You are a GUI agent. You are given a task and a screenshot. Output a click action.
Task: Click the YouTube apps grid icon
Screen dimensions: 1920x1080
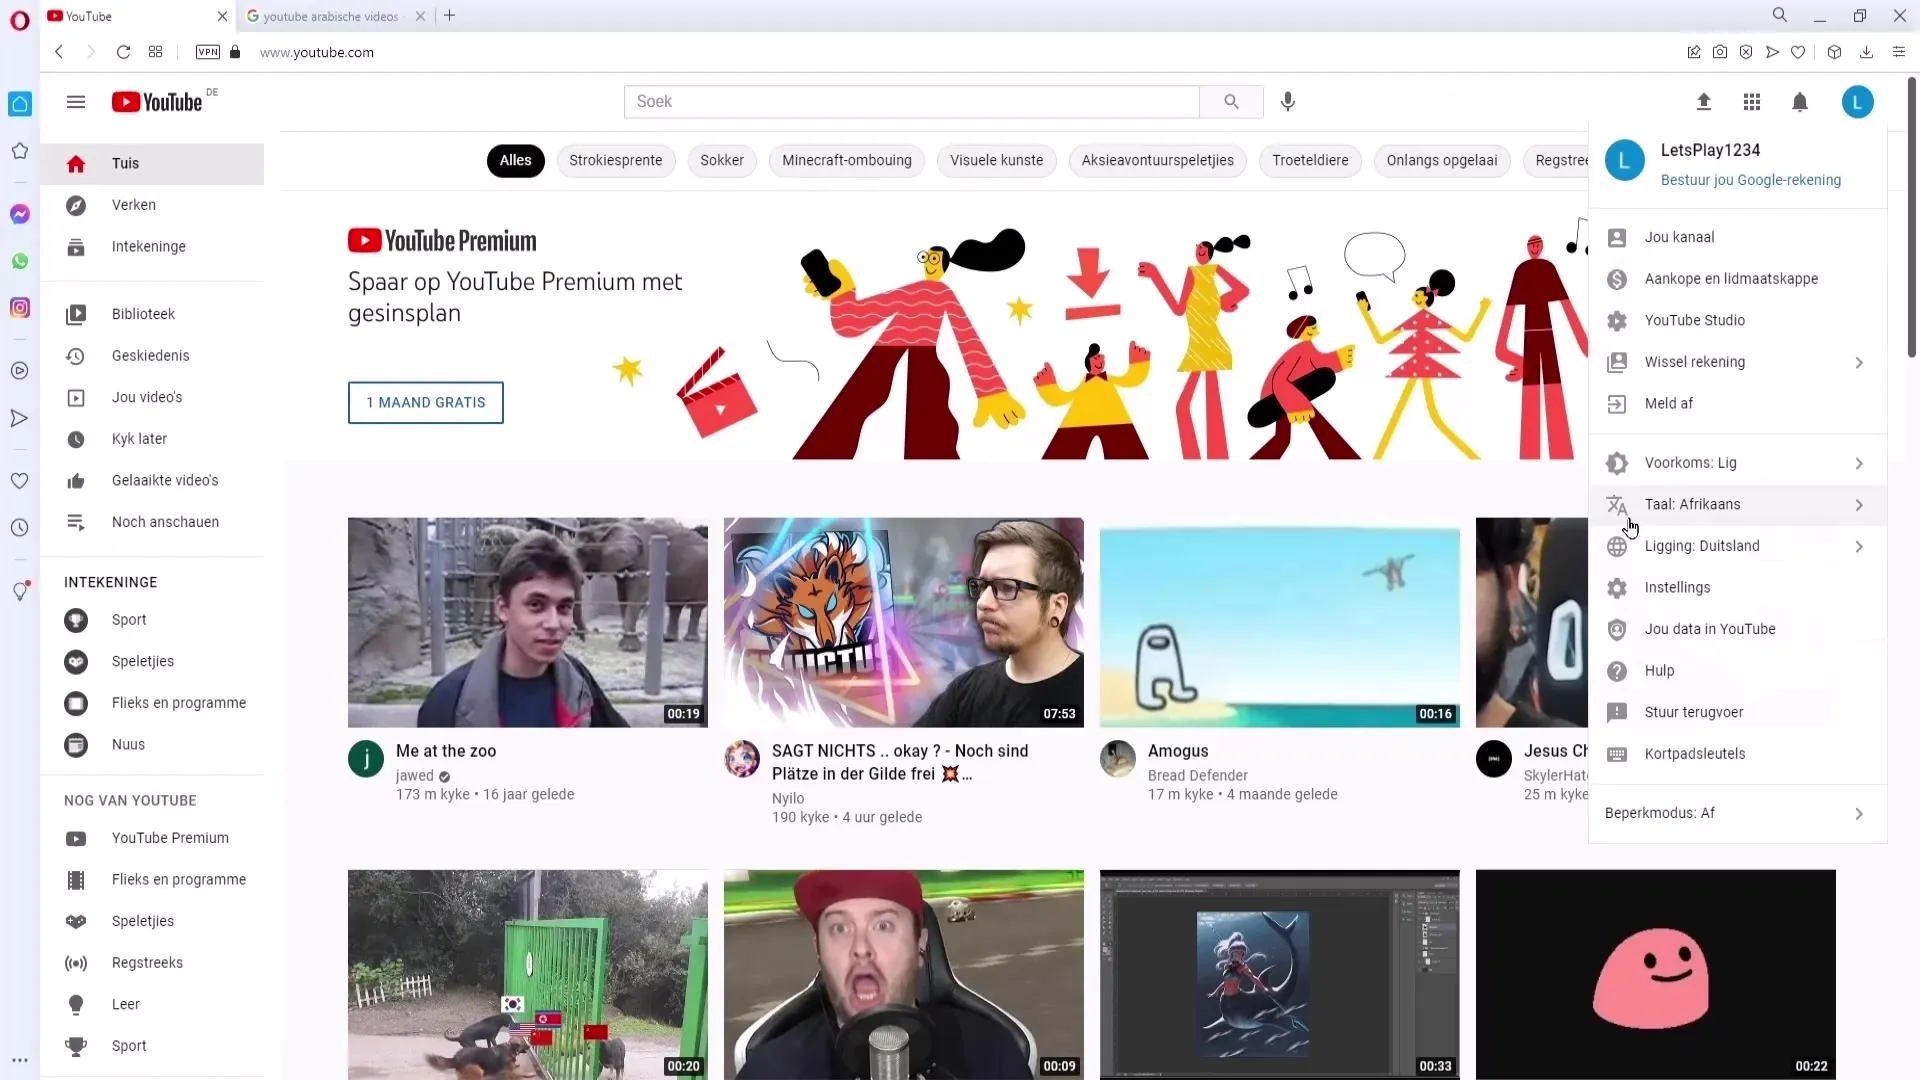(1751, 102)
